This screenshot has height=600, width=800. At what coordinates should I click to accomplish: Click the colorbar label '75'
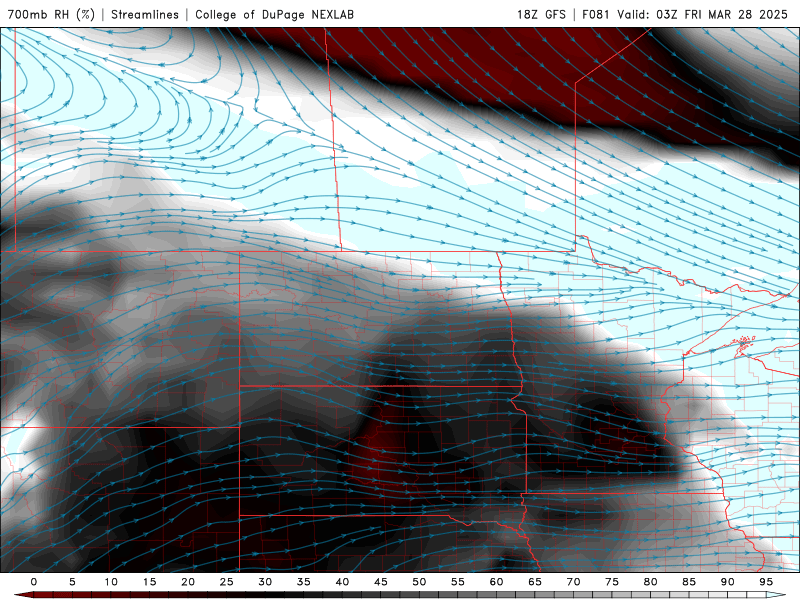click(612, 582)
